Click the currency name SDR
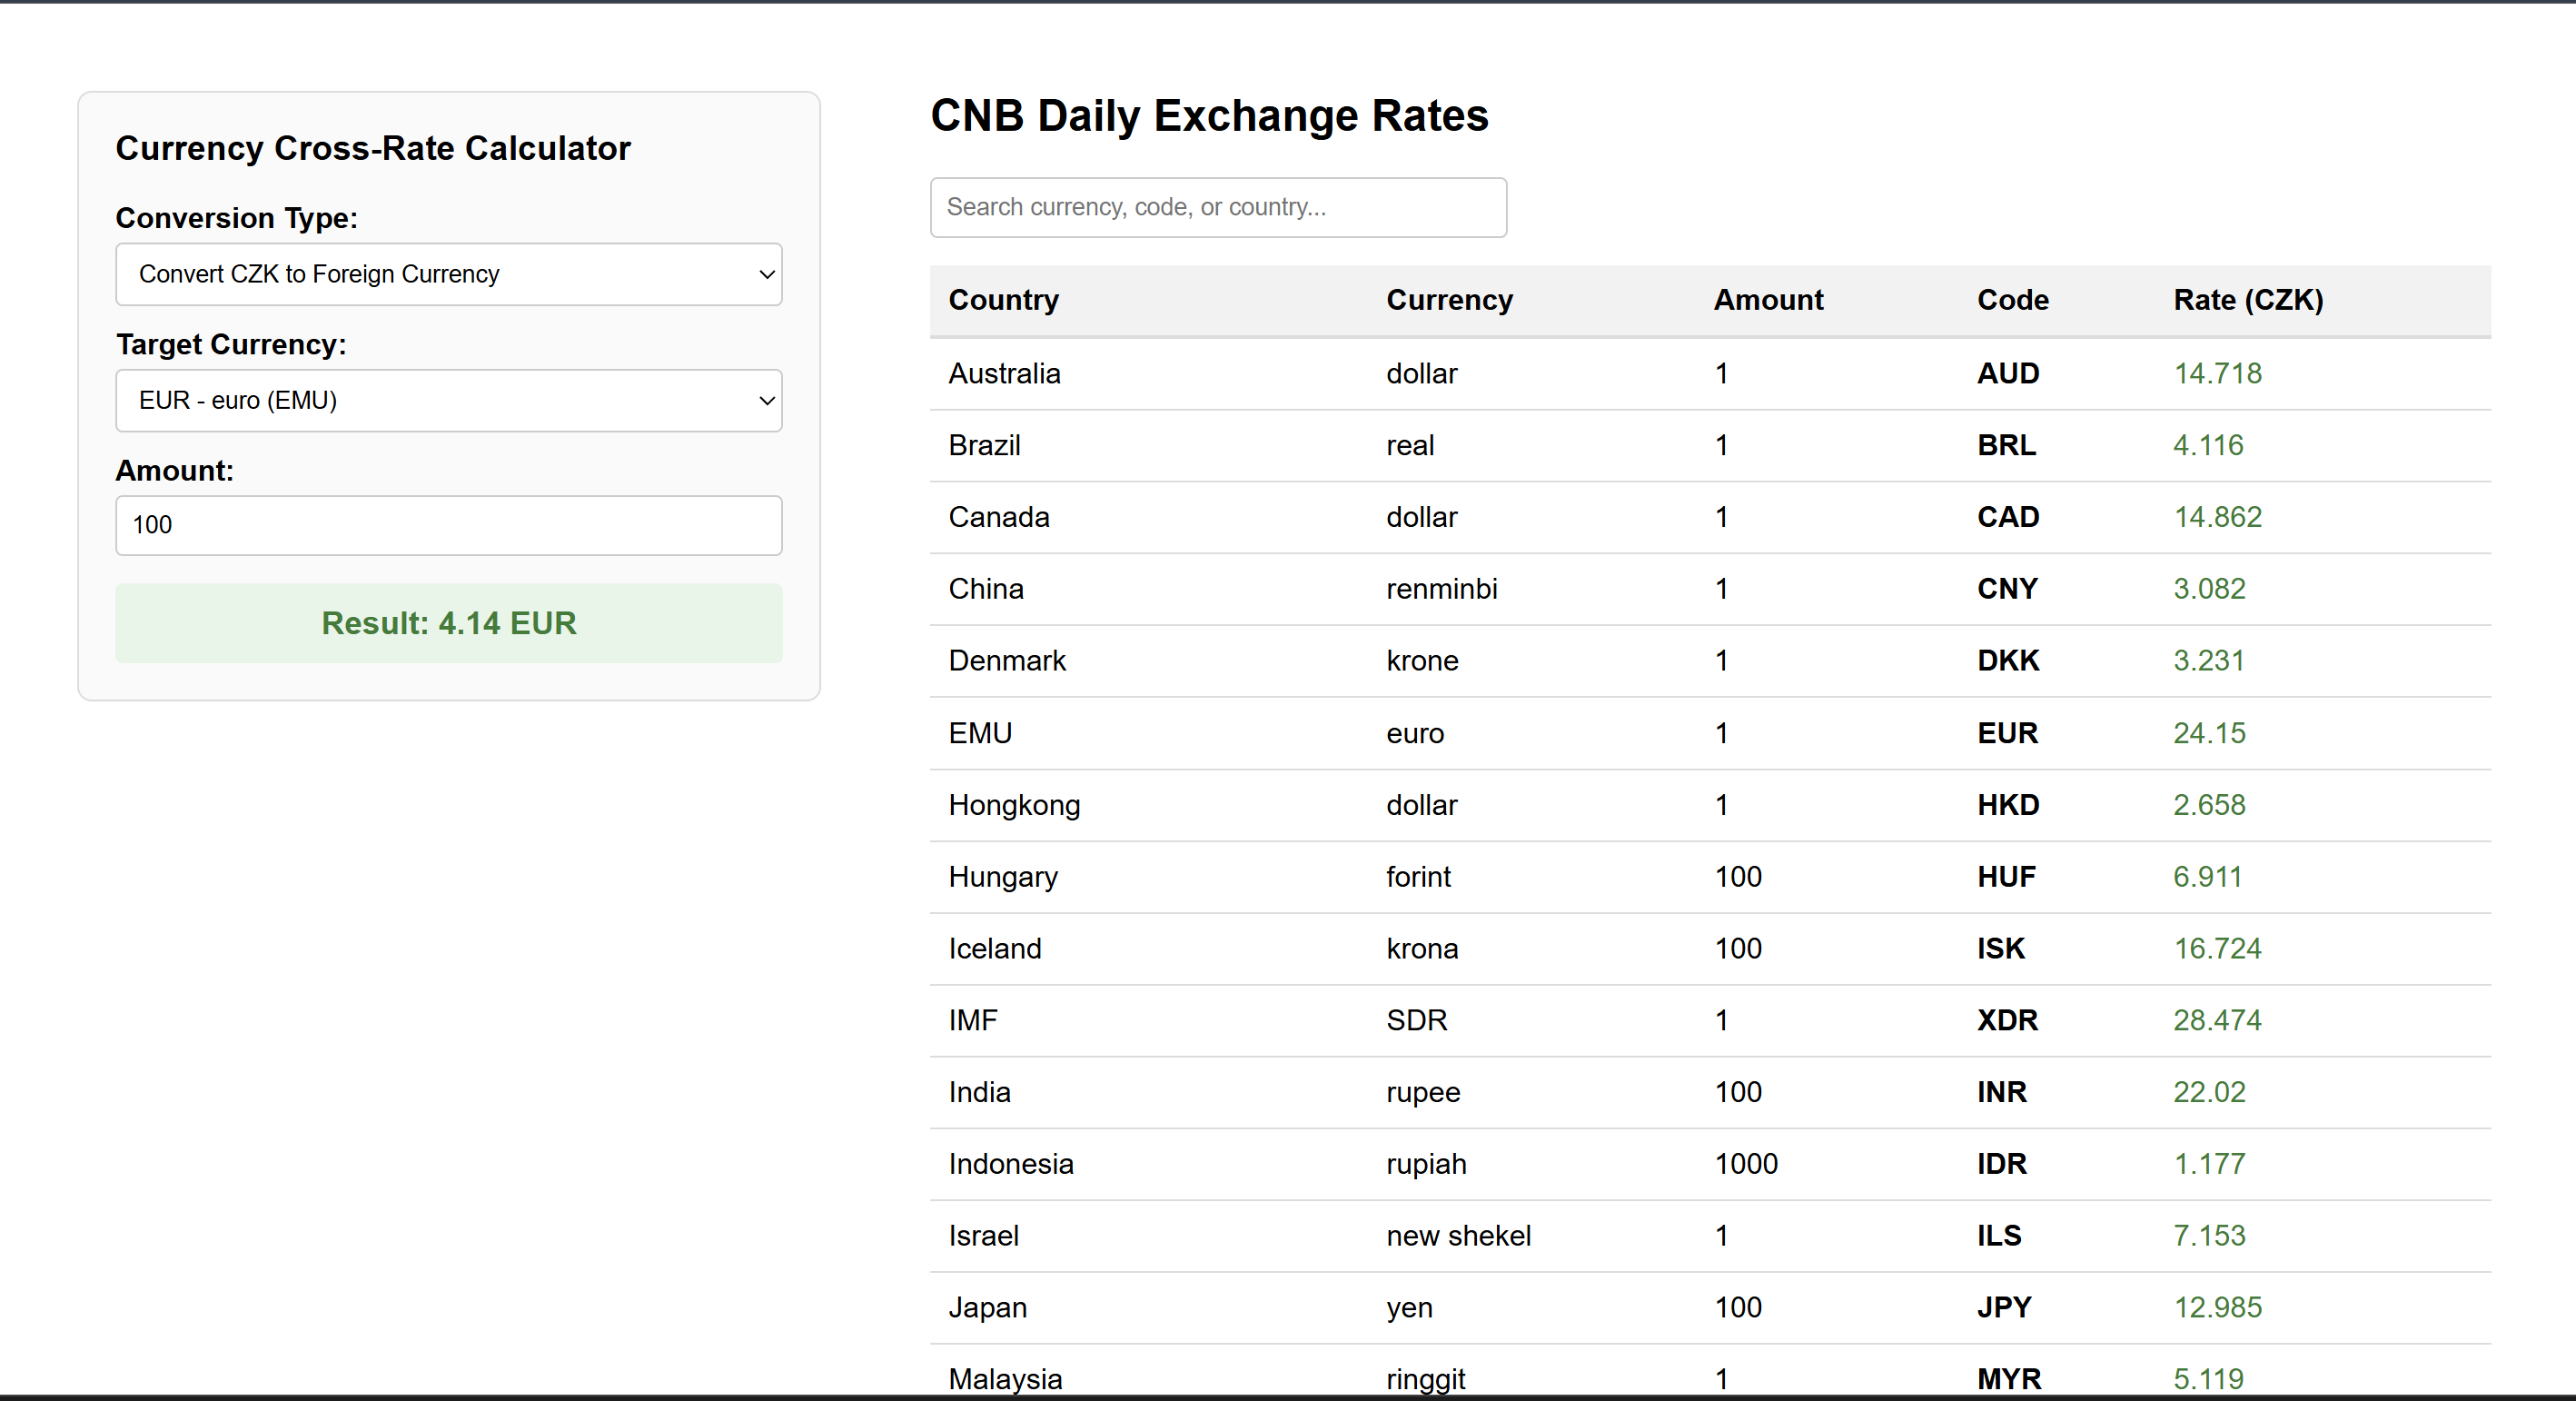This screenshot has height=1401, width=2576. [1417, 1021]
